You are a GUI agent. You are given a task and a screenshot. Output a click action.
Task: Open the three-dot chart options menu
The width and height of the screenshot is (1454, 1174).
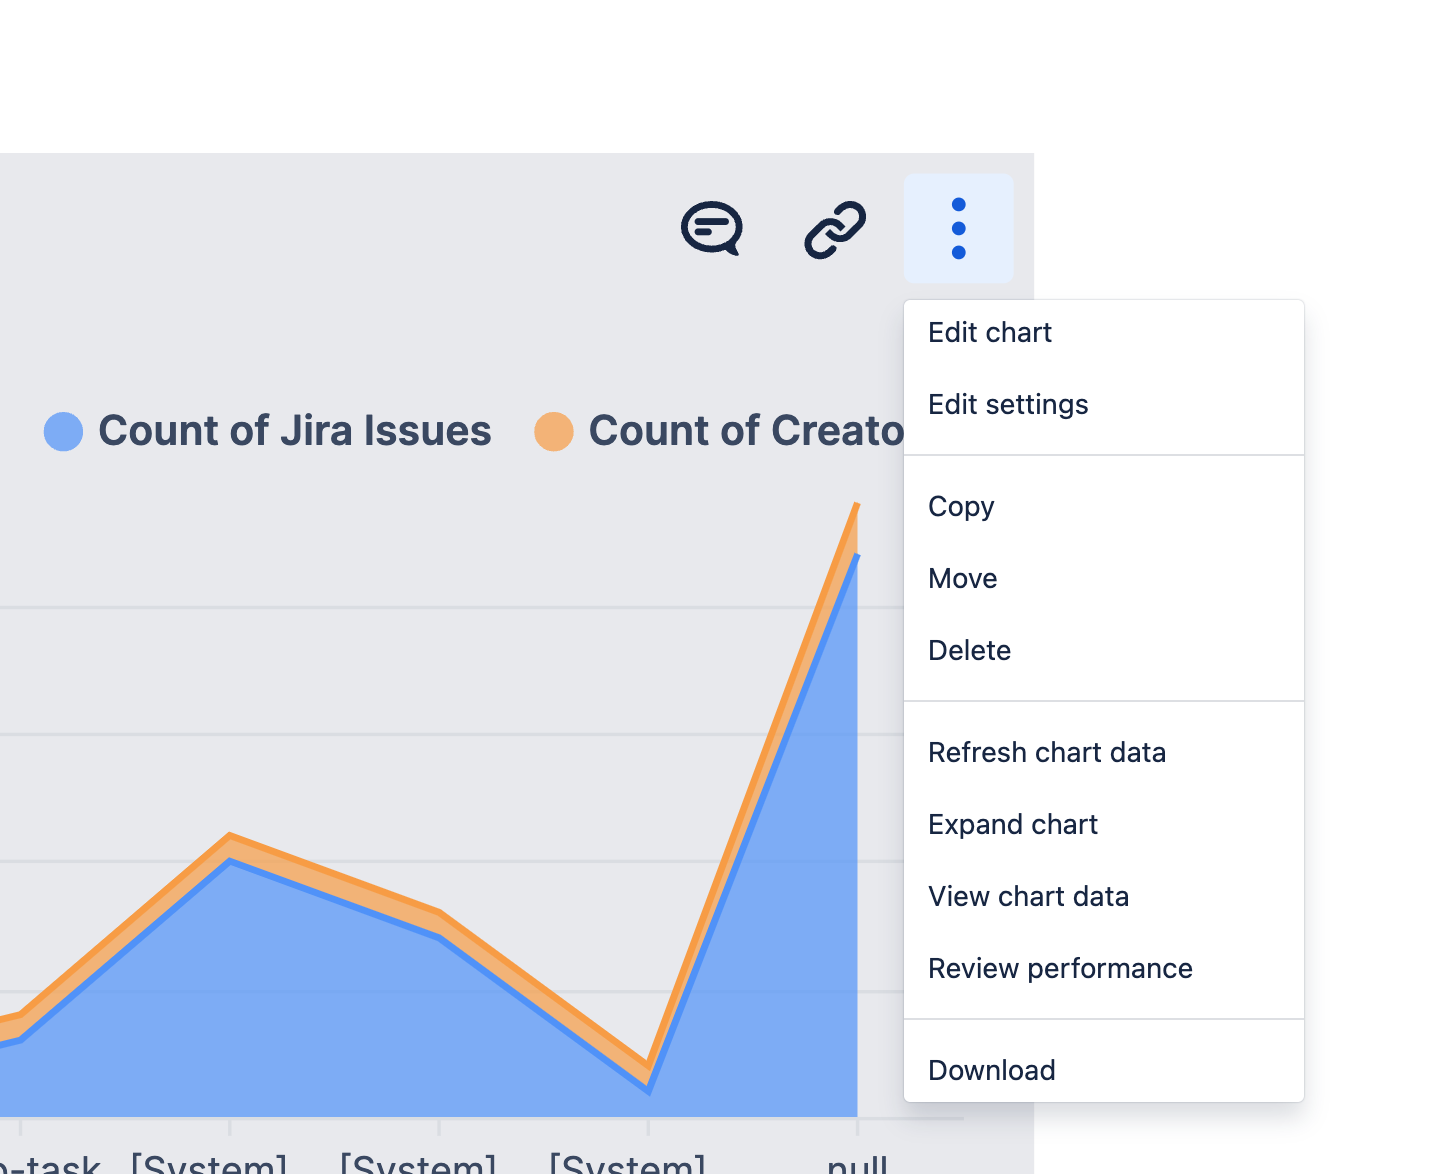pos(959,228)
